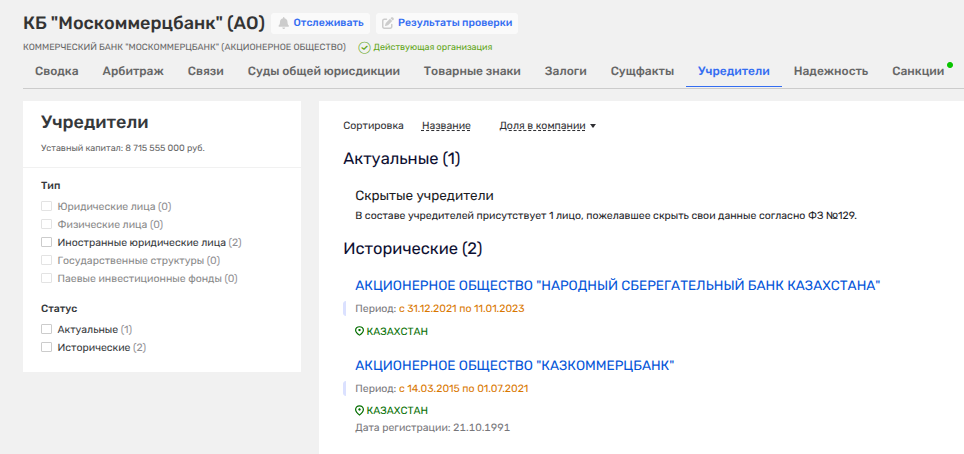Click the green dot indicator near Санкции
Image resolution: width=964 pixels, height=454 pixels.
click(x=950, y=65)
